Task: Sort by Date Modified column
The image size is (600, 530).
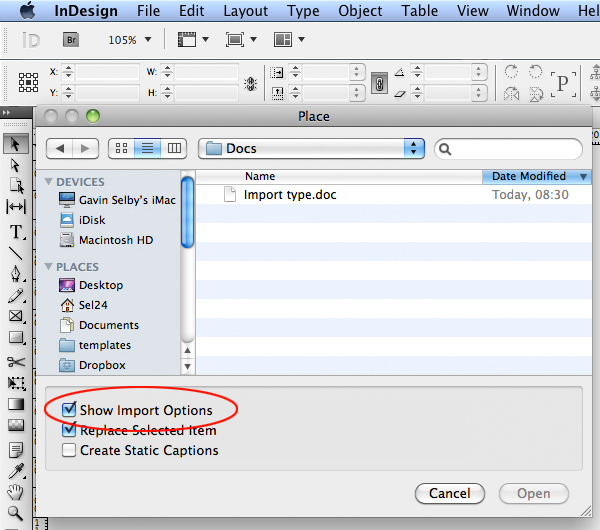Action: [537, 176]
